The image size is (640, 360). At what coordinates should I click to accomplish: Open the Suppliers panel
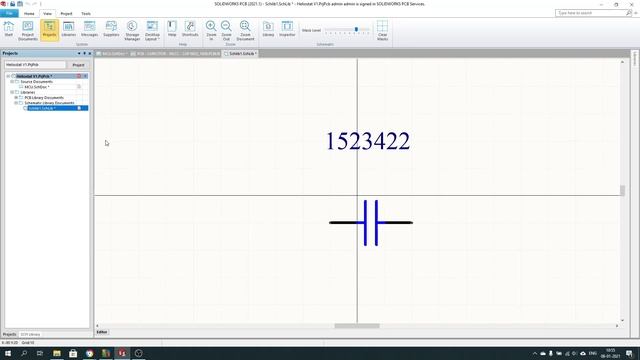tap(111, 30)
